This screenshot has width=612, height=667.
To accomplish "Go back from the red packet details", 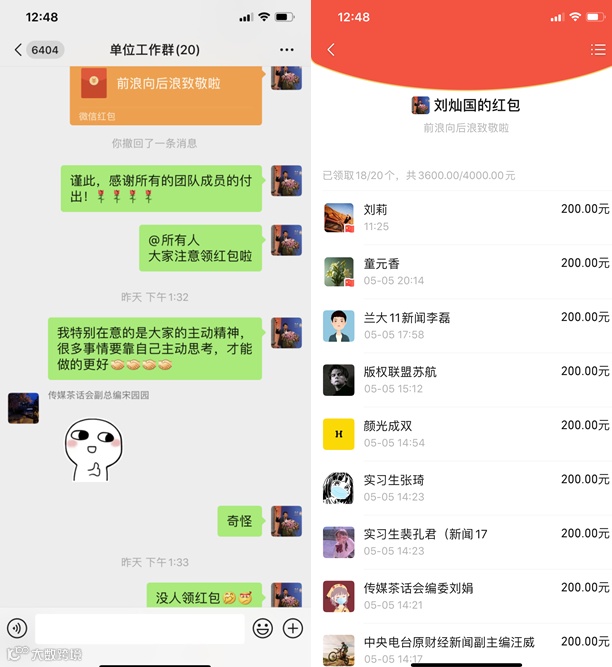I will pos(331,50).
